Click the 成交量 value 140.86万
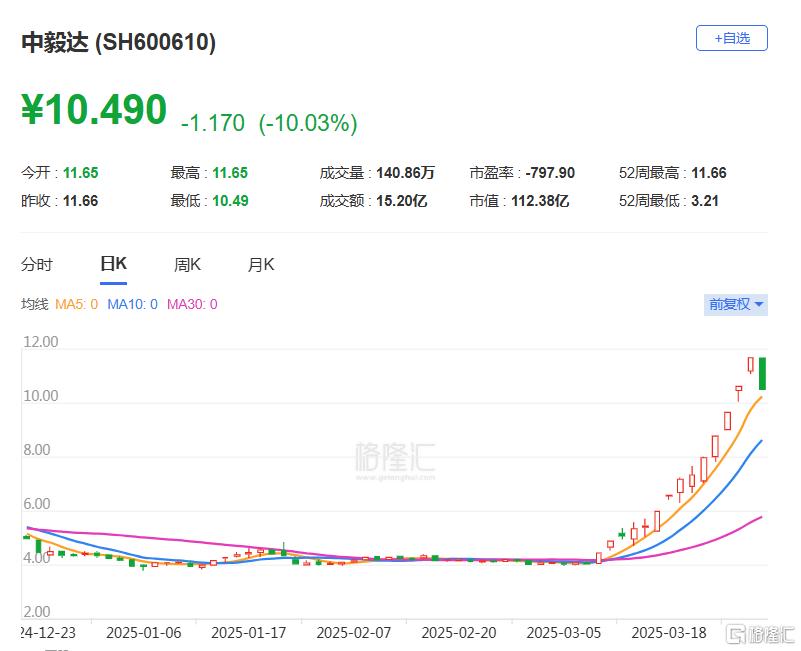Screen dimensions: 801x651 tap(405, 173)
